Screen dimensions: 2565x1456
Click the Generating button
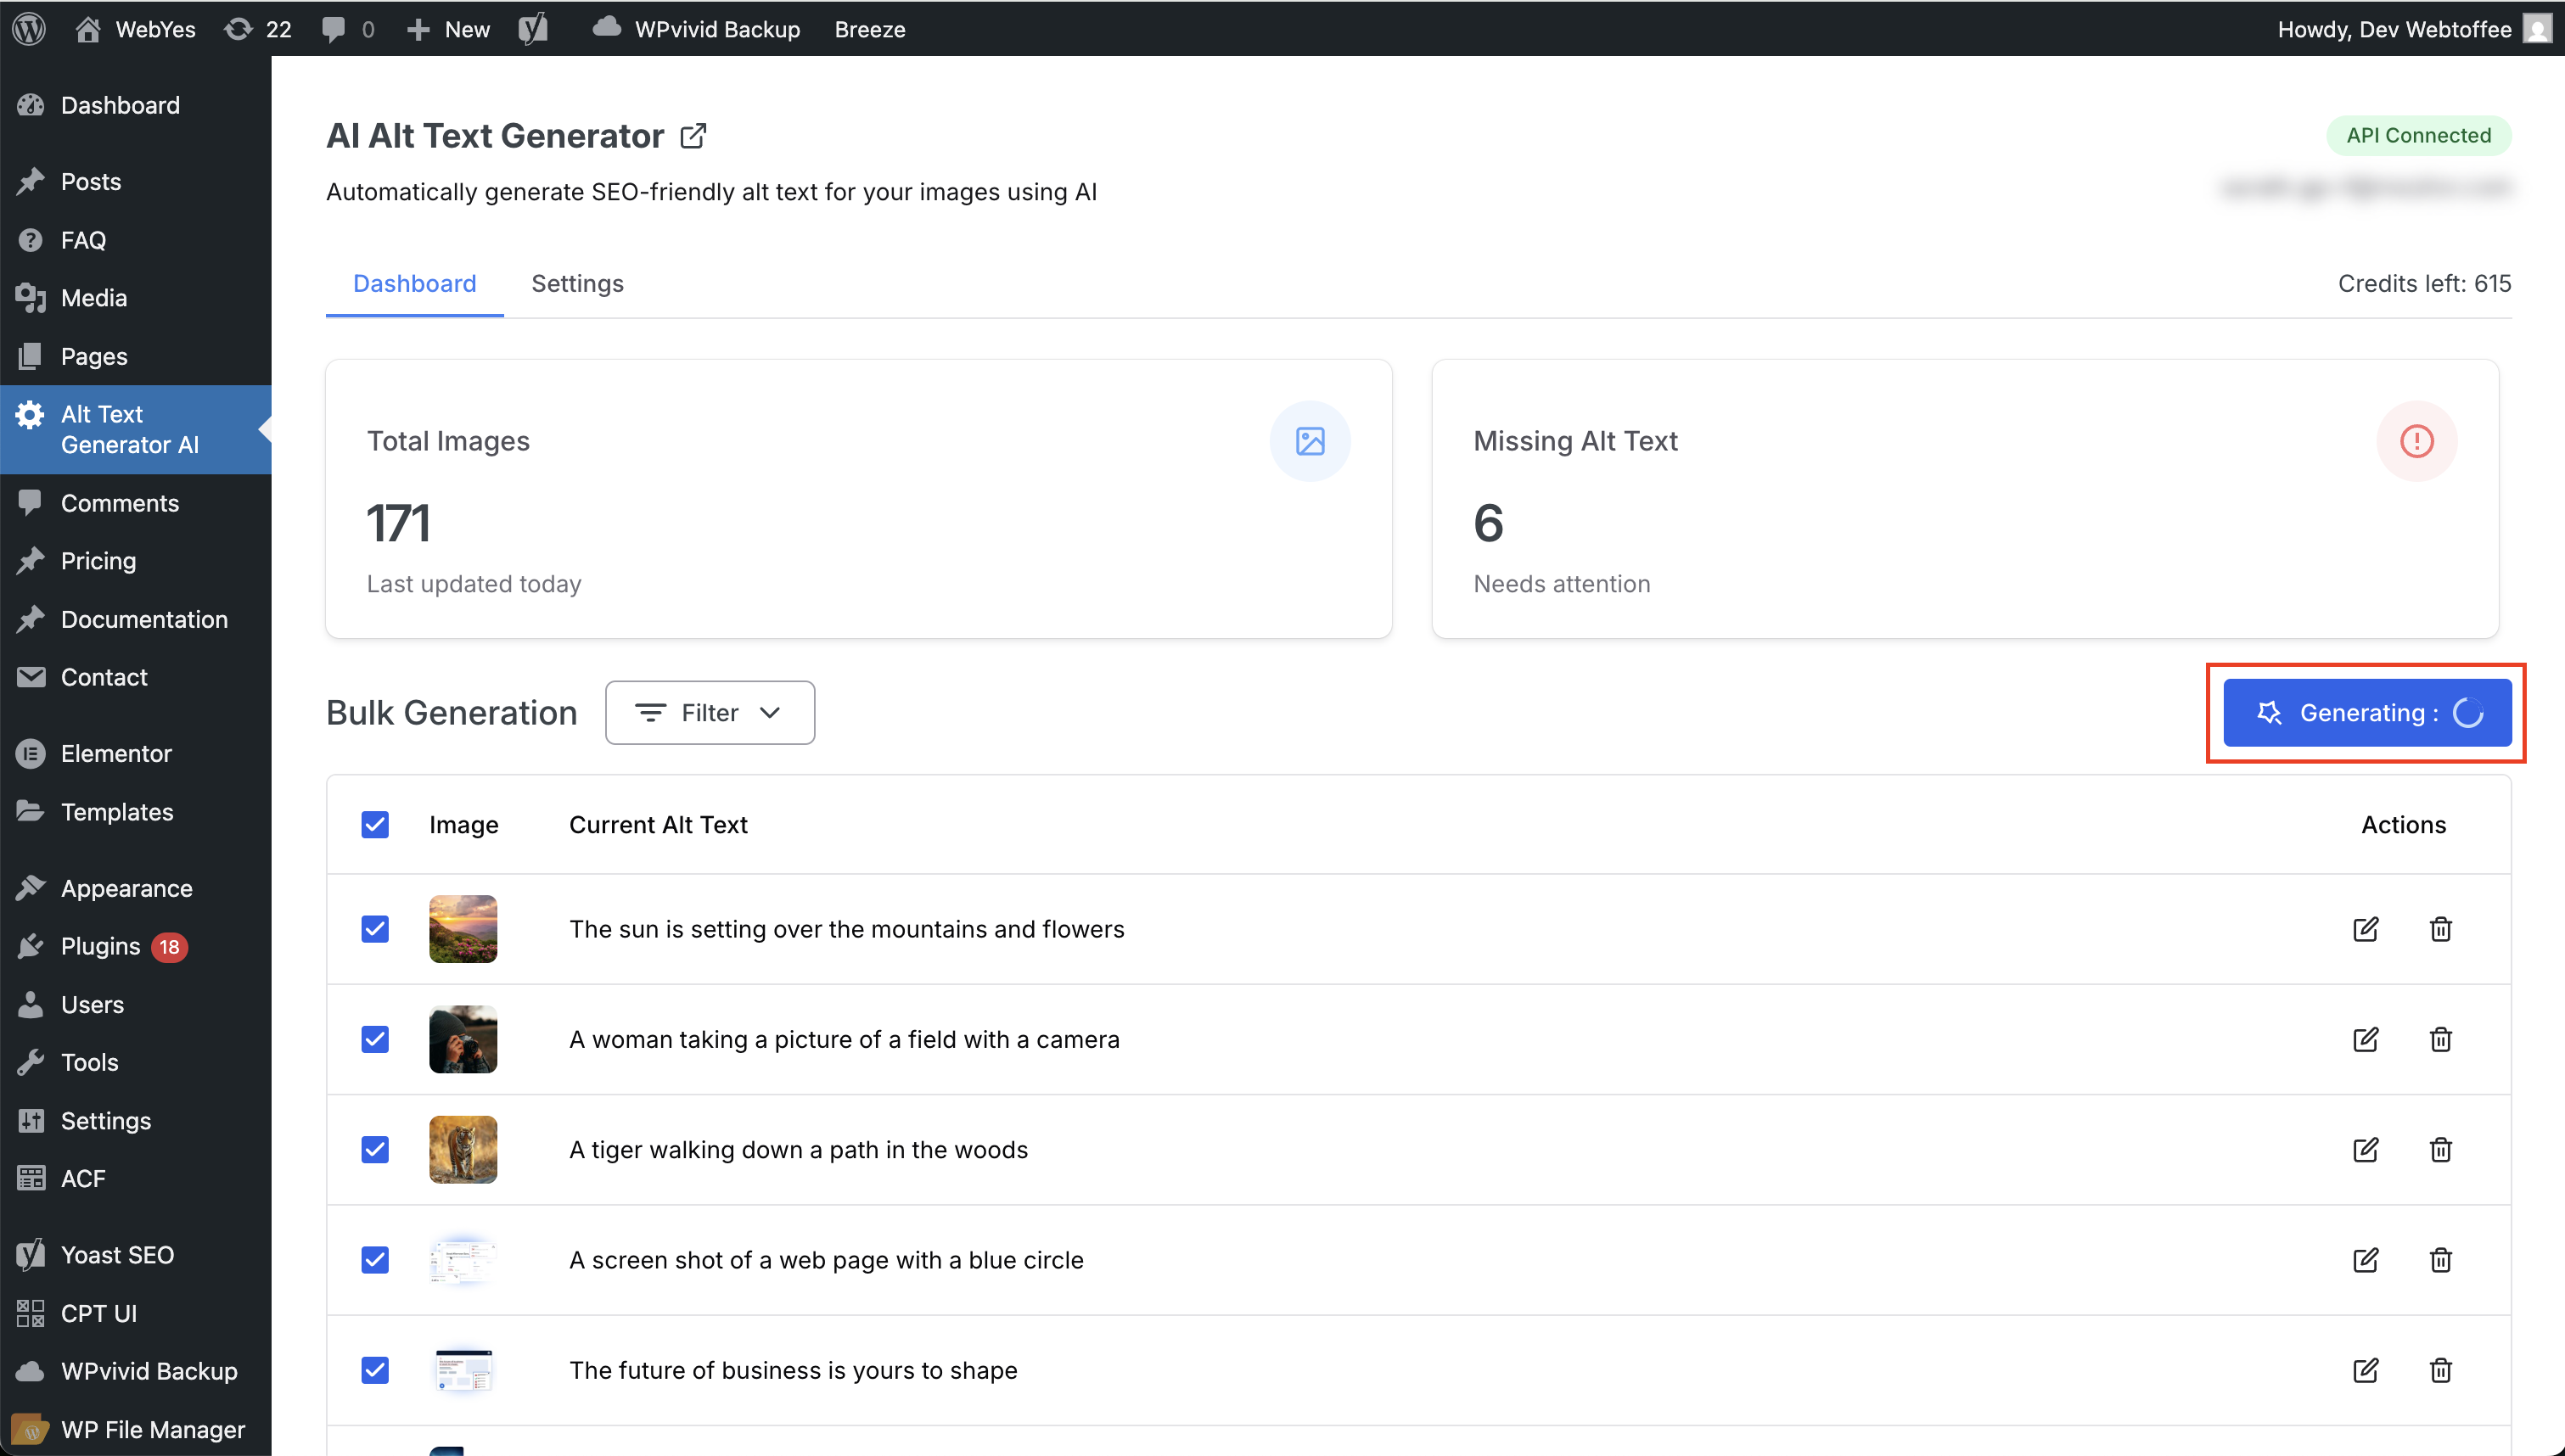2367,713
